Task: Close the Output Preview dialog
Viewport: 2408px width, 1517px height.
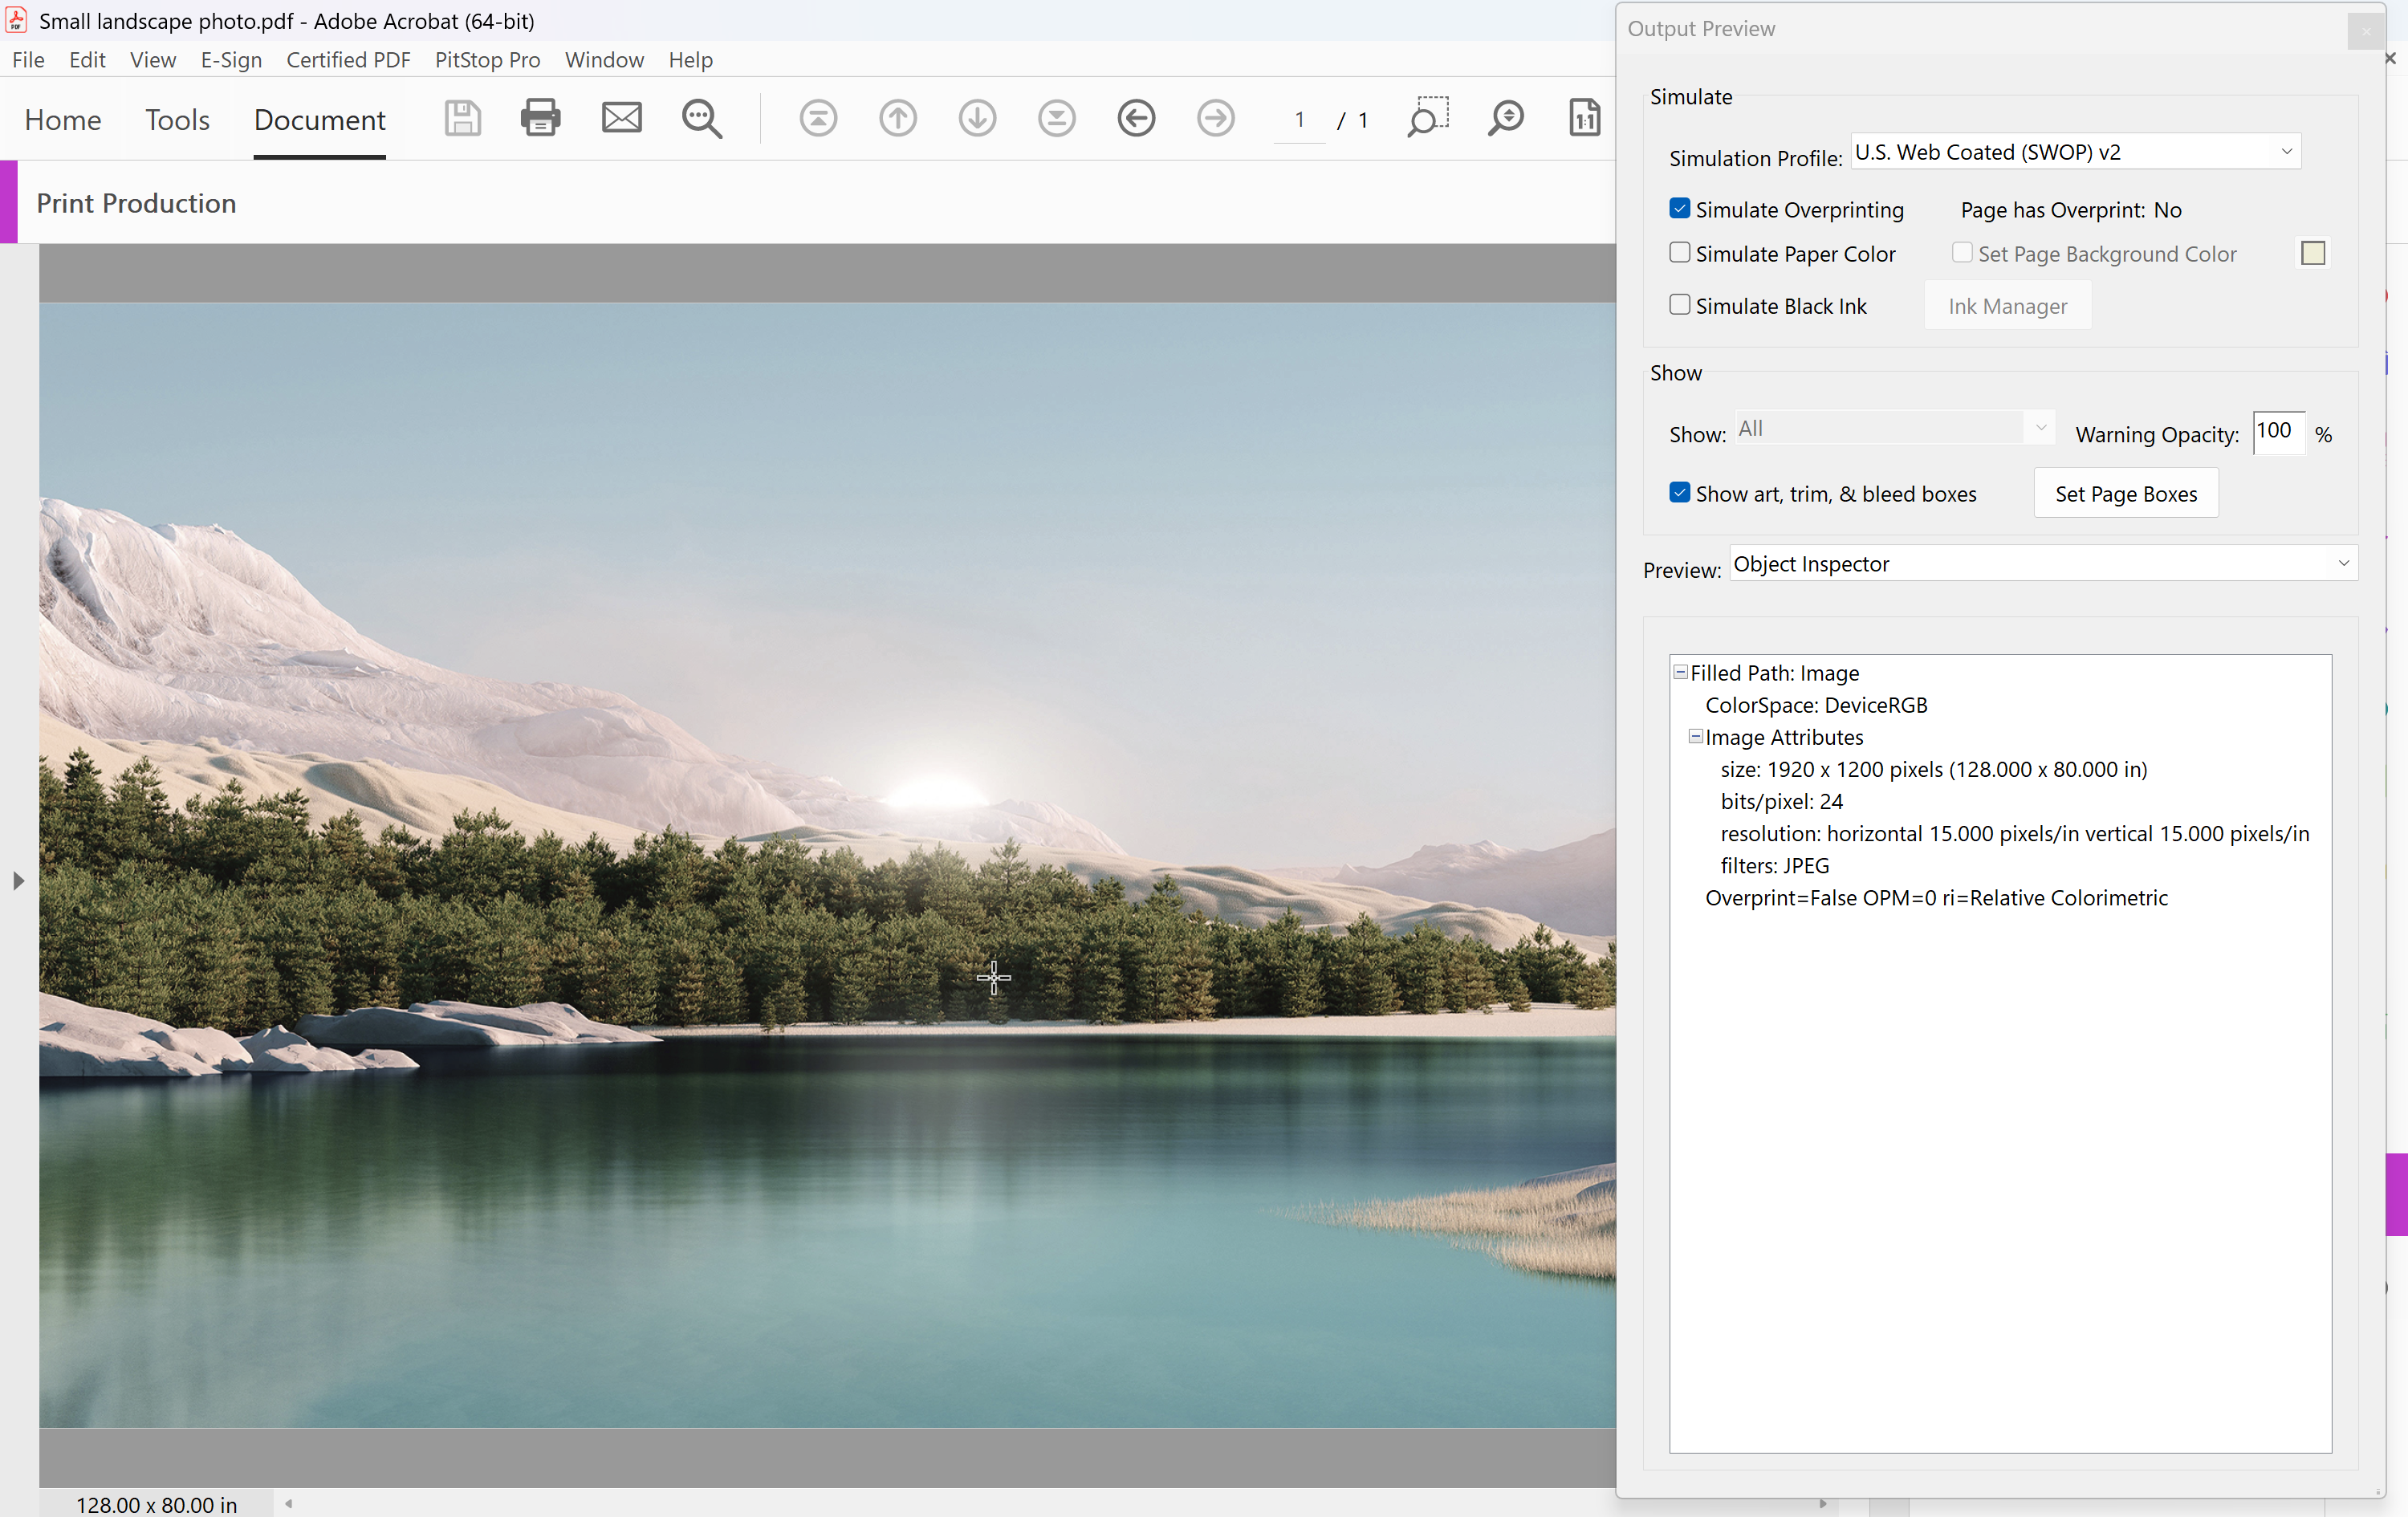Action: (2365, 31)
